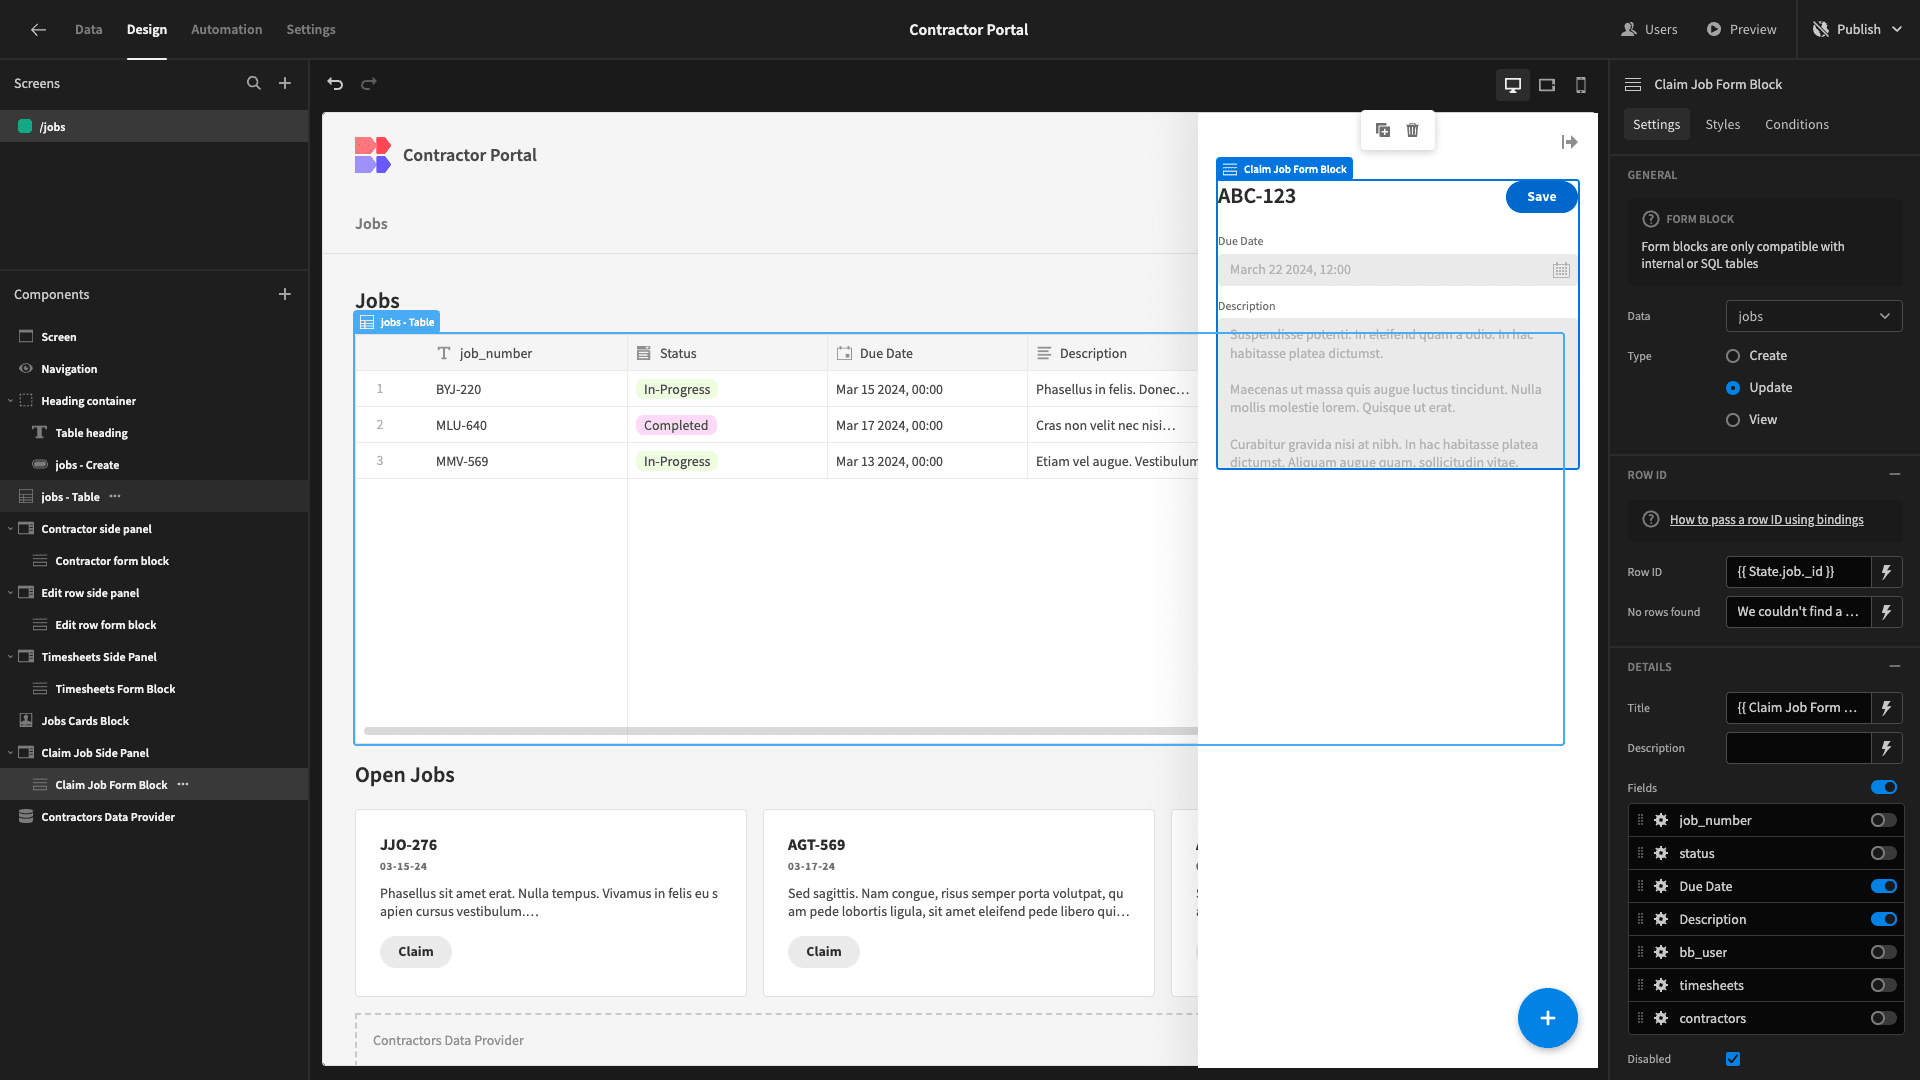
Task: Open the Publish dropdown
Action: [1858, 30]
